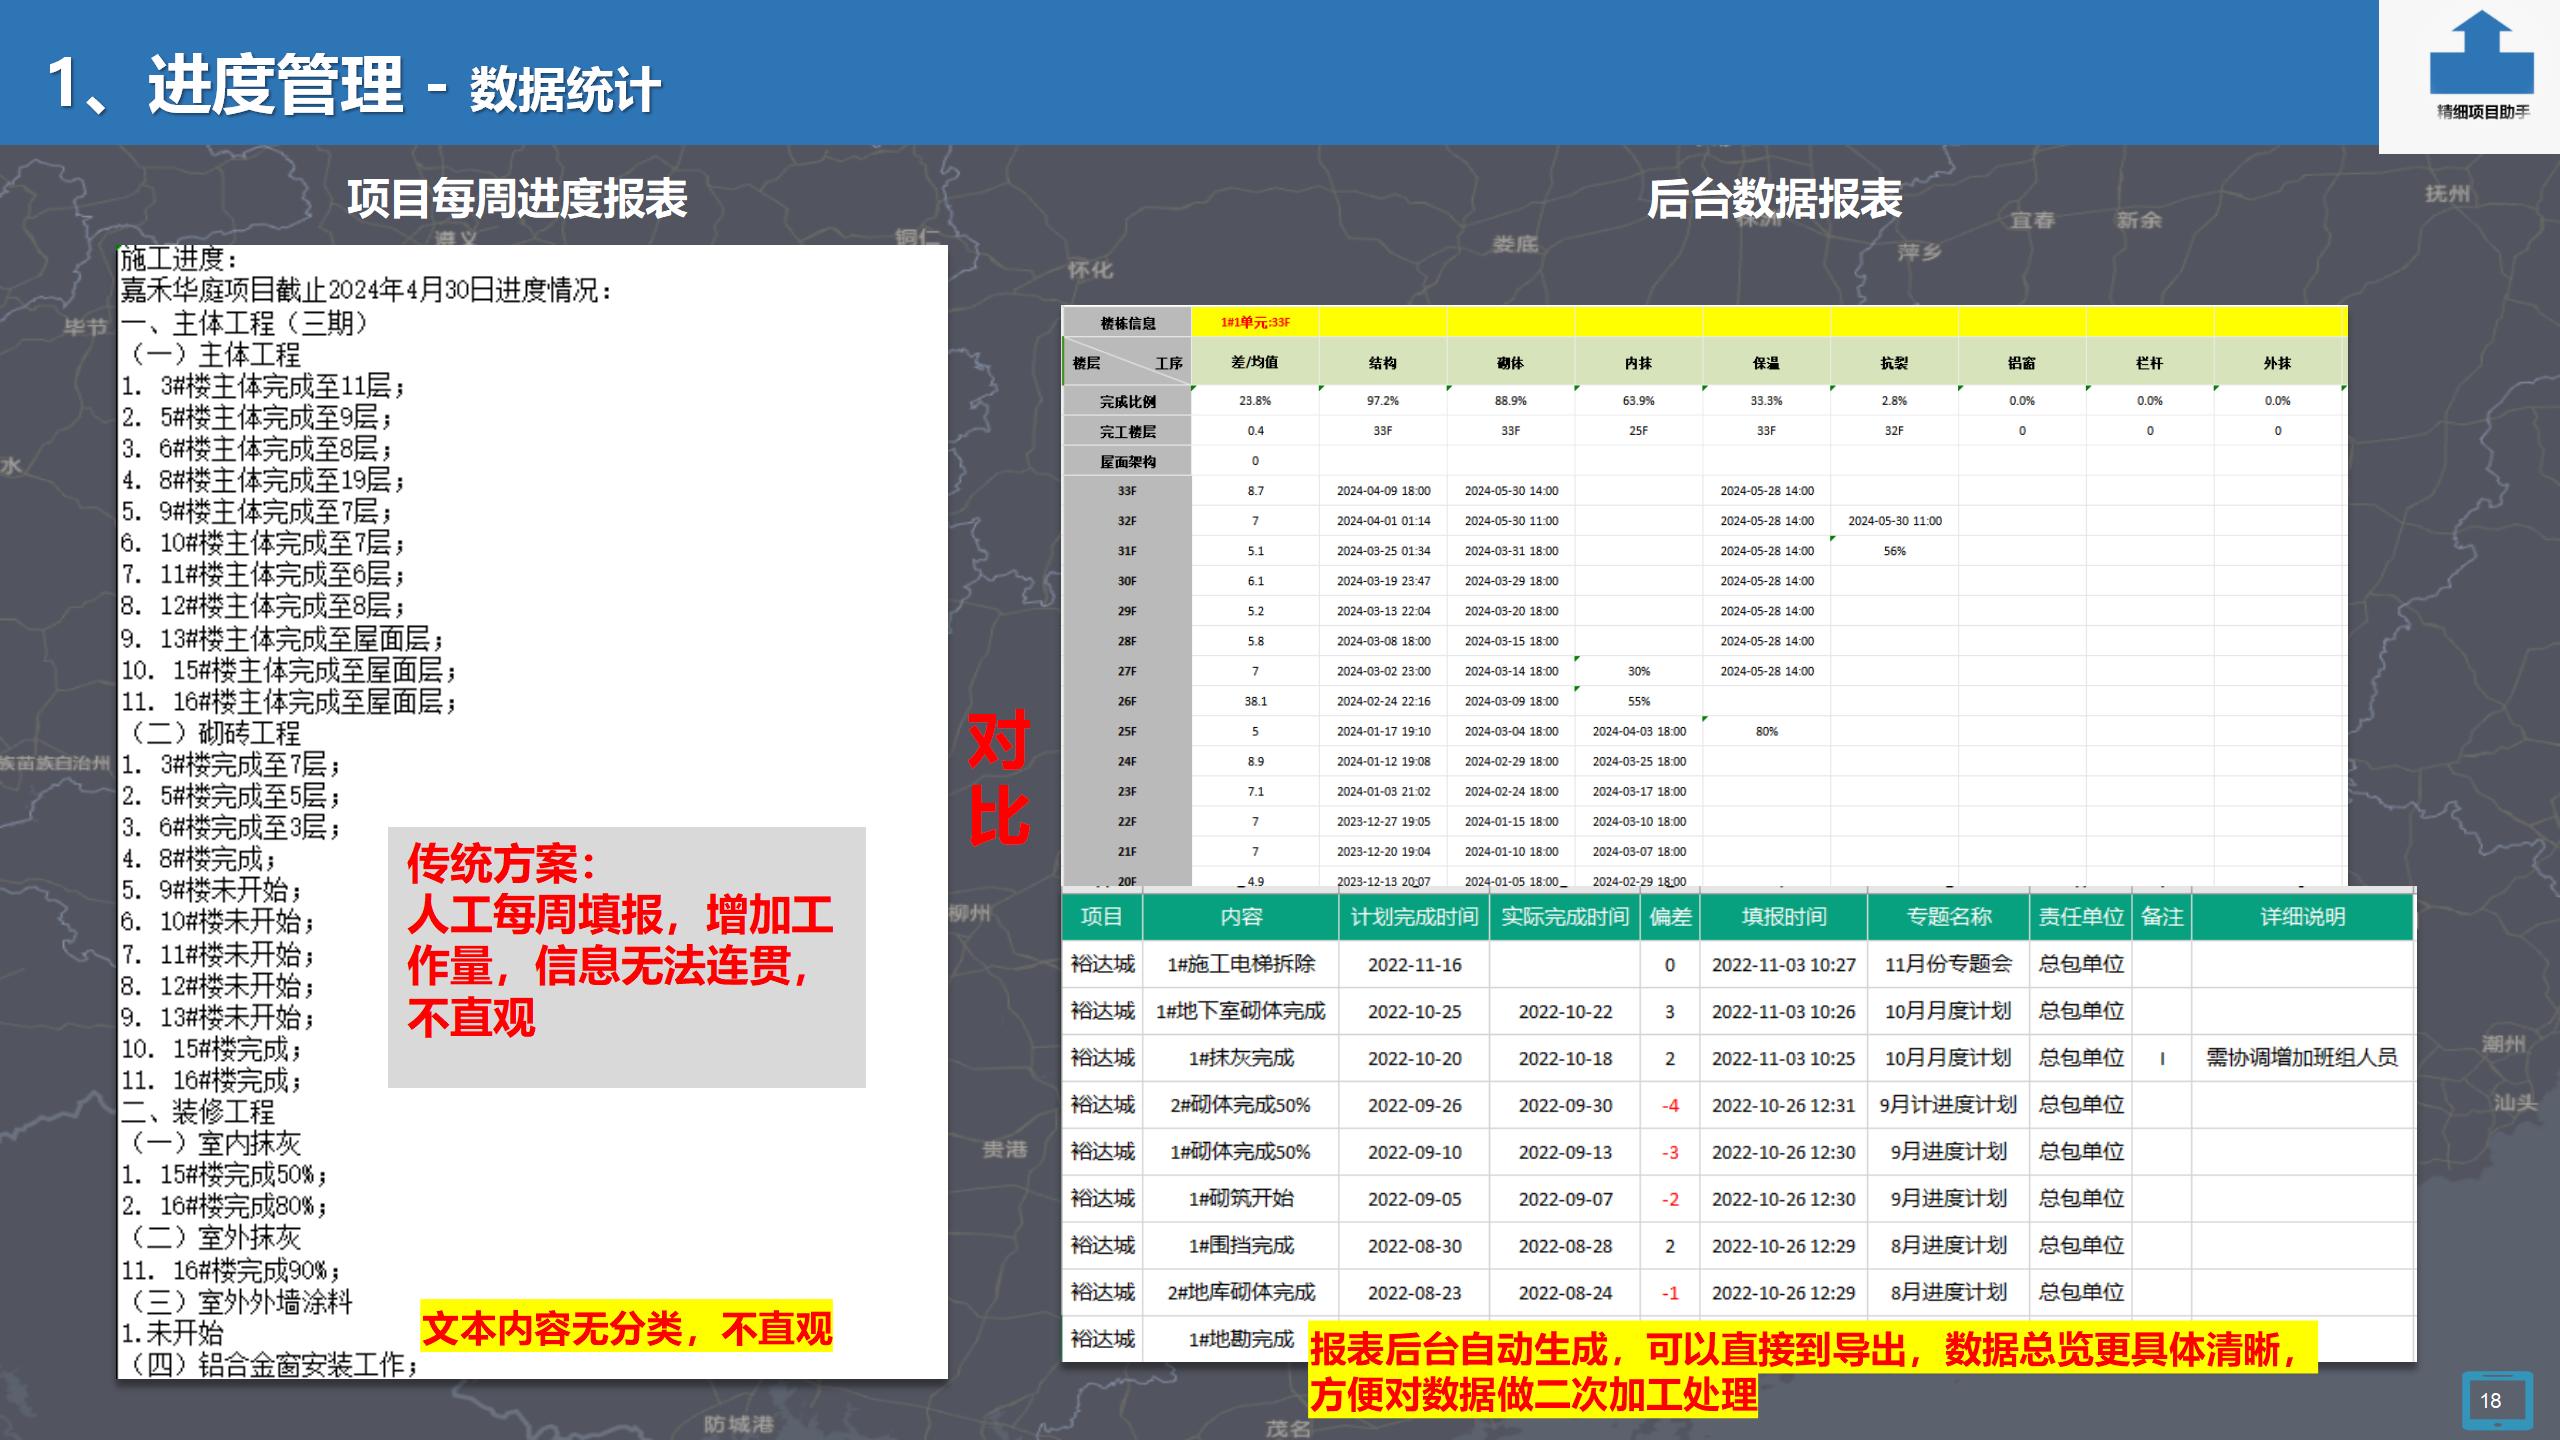
Task: Click the cell 2#砌体完成50%
Action: (1241, 1105)
